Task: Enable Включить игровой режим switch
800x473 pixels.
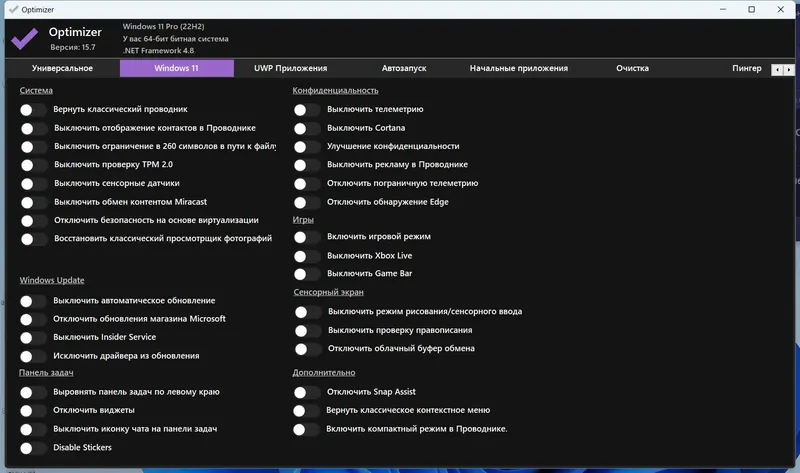Action: pyautogui.click(x=307, y=237)
